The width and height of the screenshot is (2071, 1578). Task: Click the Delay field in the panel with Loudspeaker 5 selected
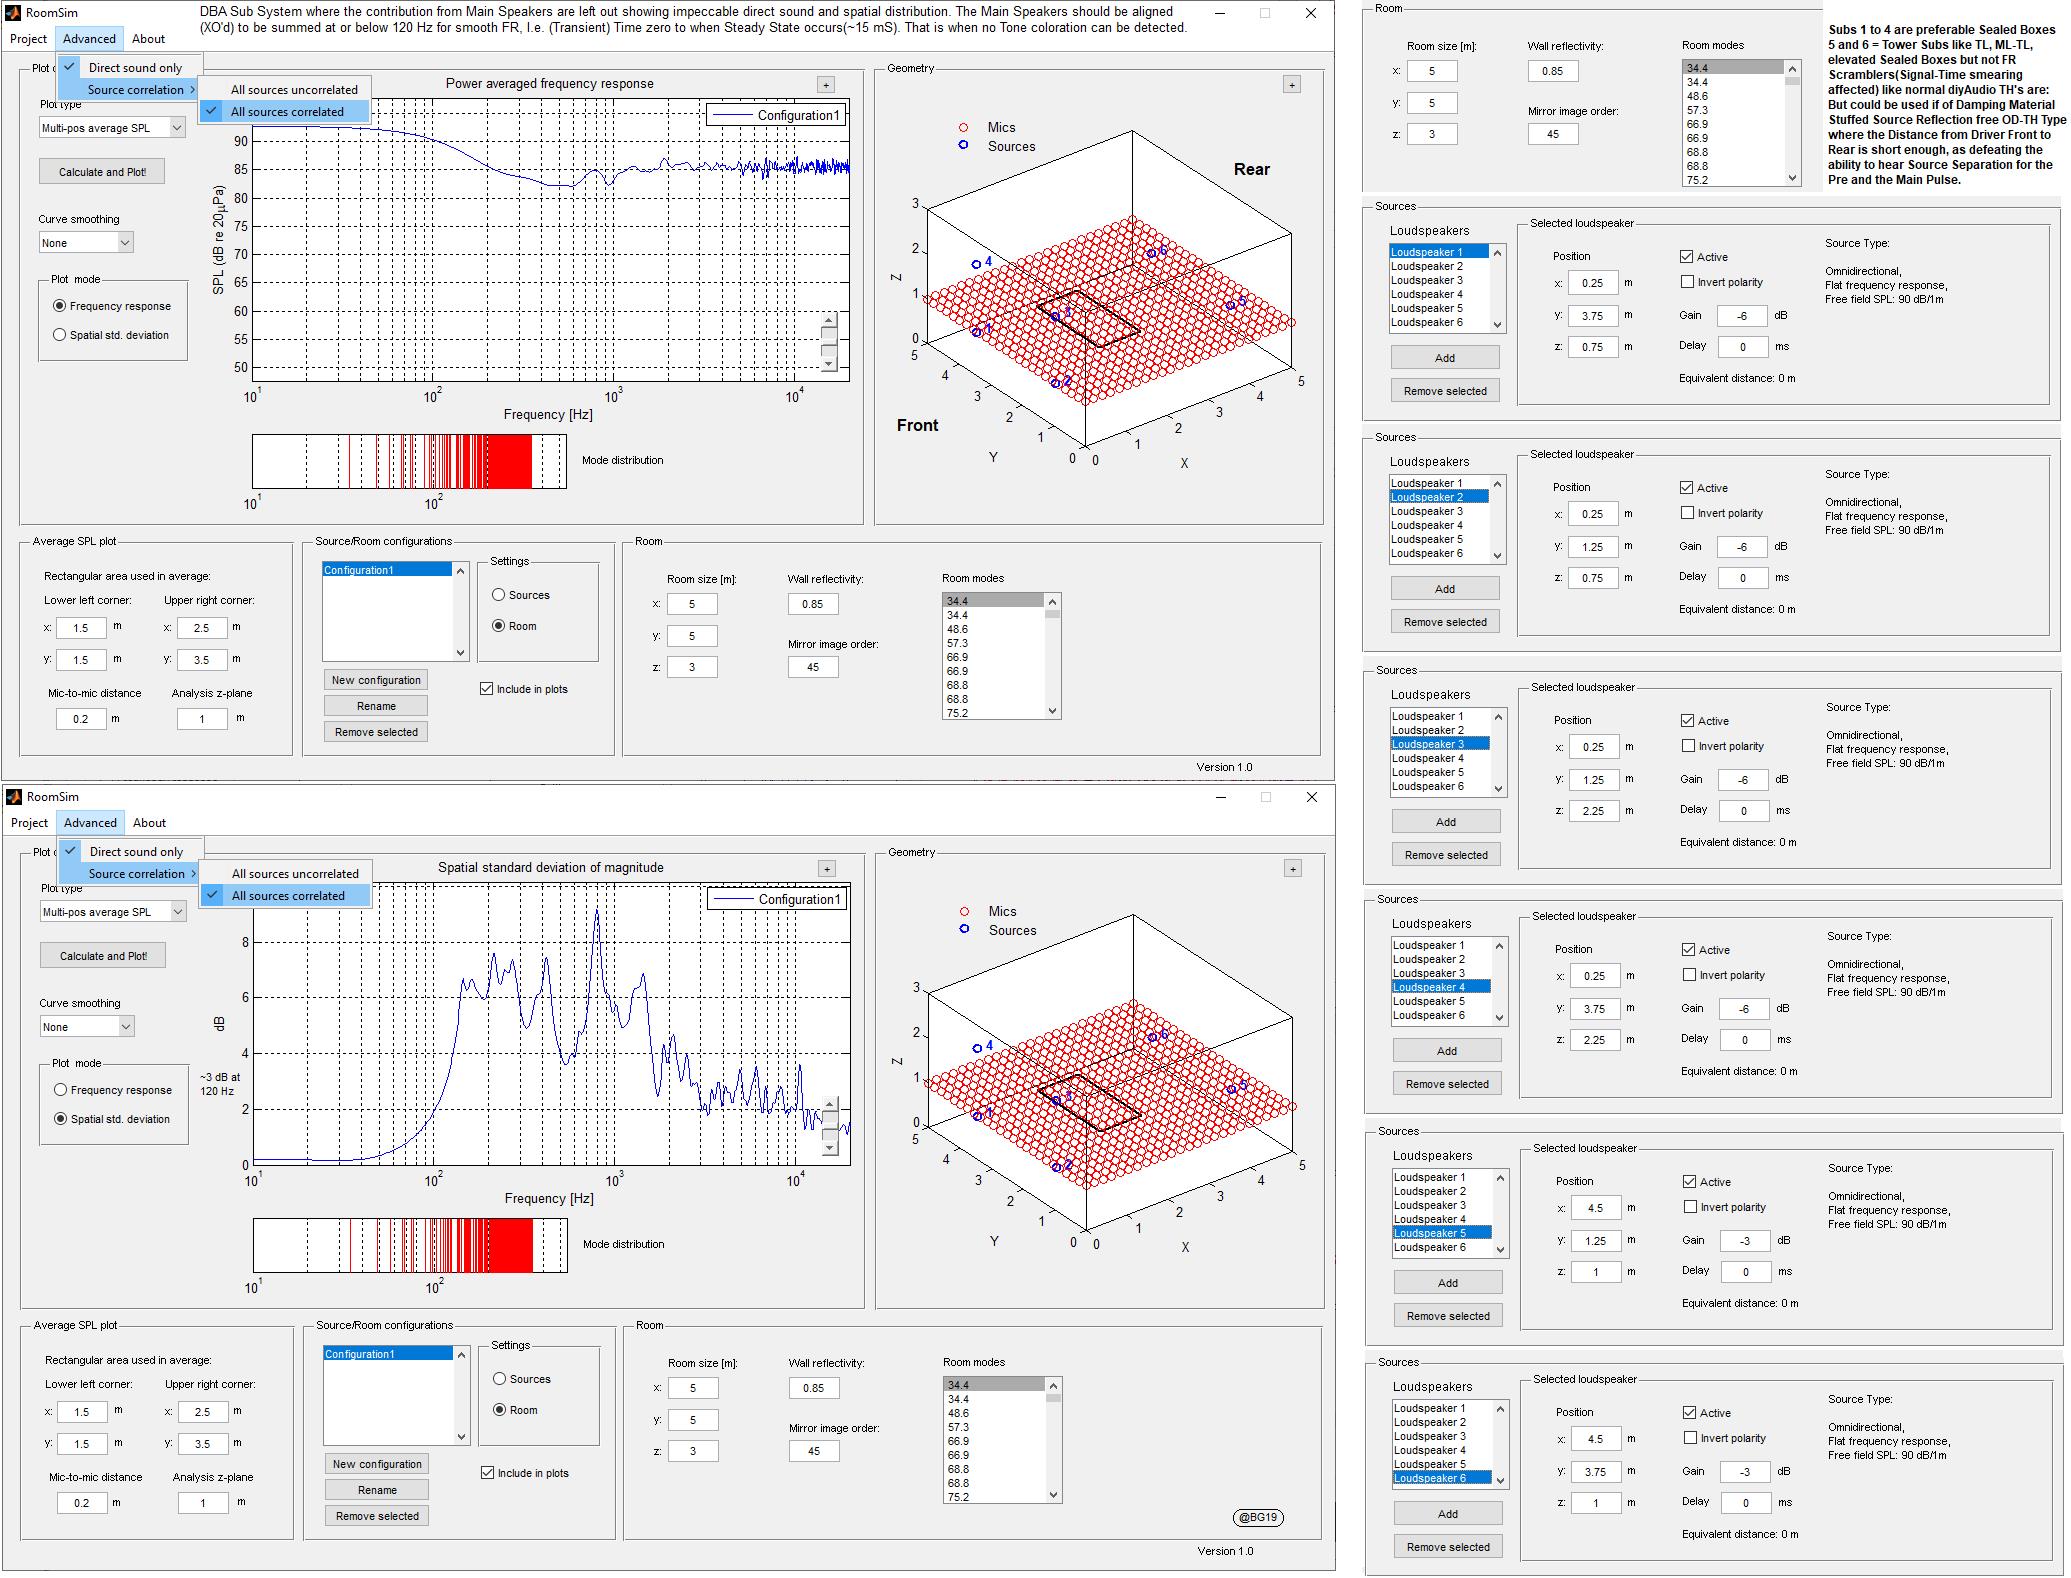[x=1745, y=1272]
